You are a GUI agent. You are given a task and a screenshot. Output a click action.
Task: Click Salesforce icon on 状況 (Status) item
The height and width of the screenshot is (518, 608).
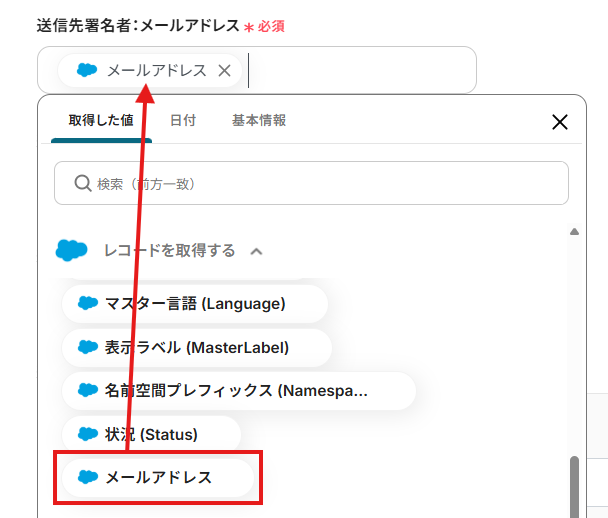(88, 435)
